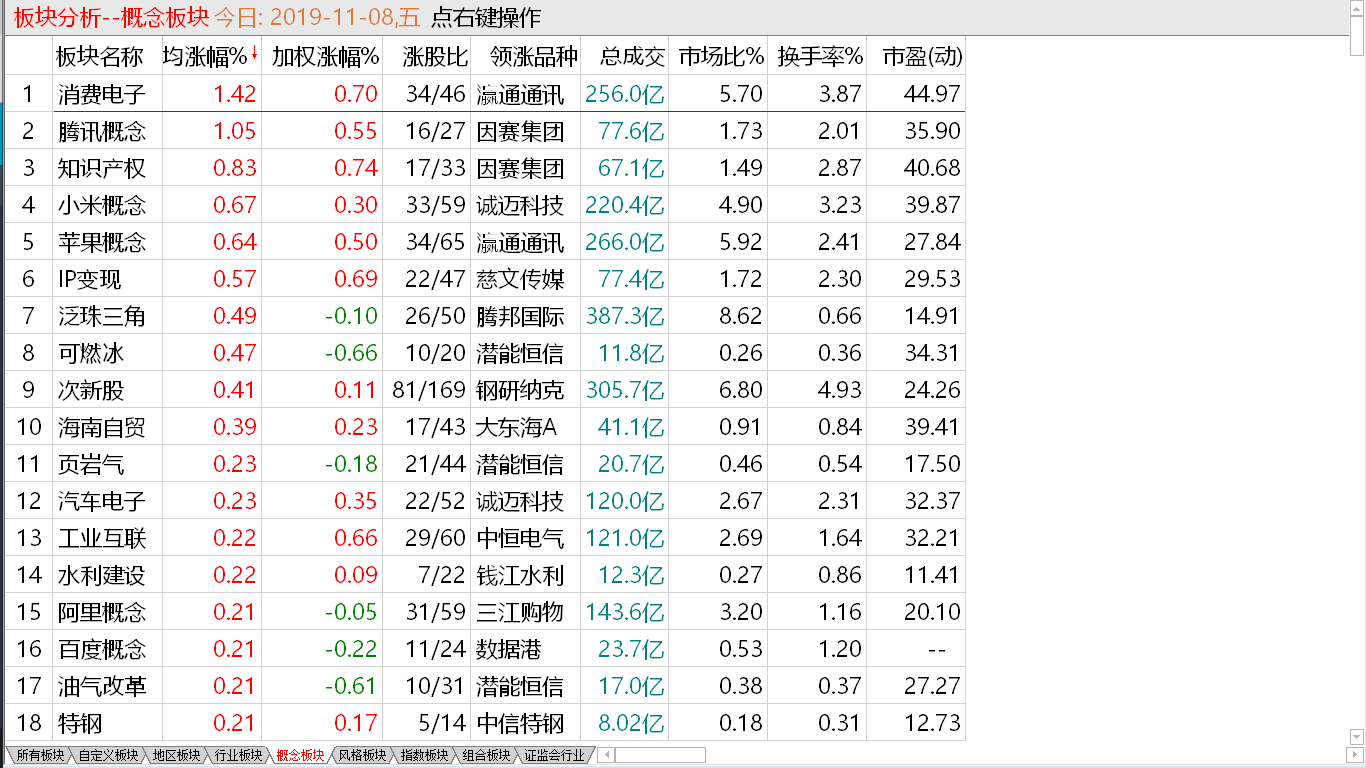Select the 阿里概念 sector name
The height and width of the screenshot is (768, 1366).
(x=101, y=612)
